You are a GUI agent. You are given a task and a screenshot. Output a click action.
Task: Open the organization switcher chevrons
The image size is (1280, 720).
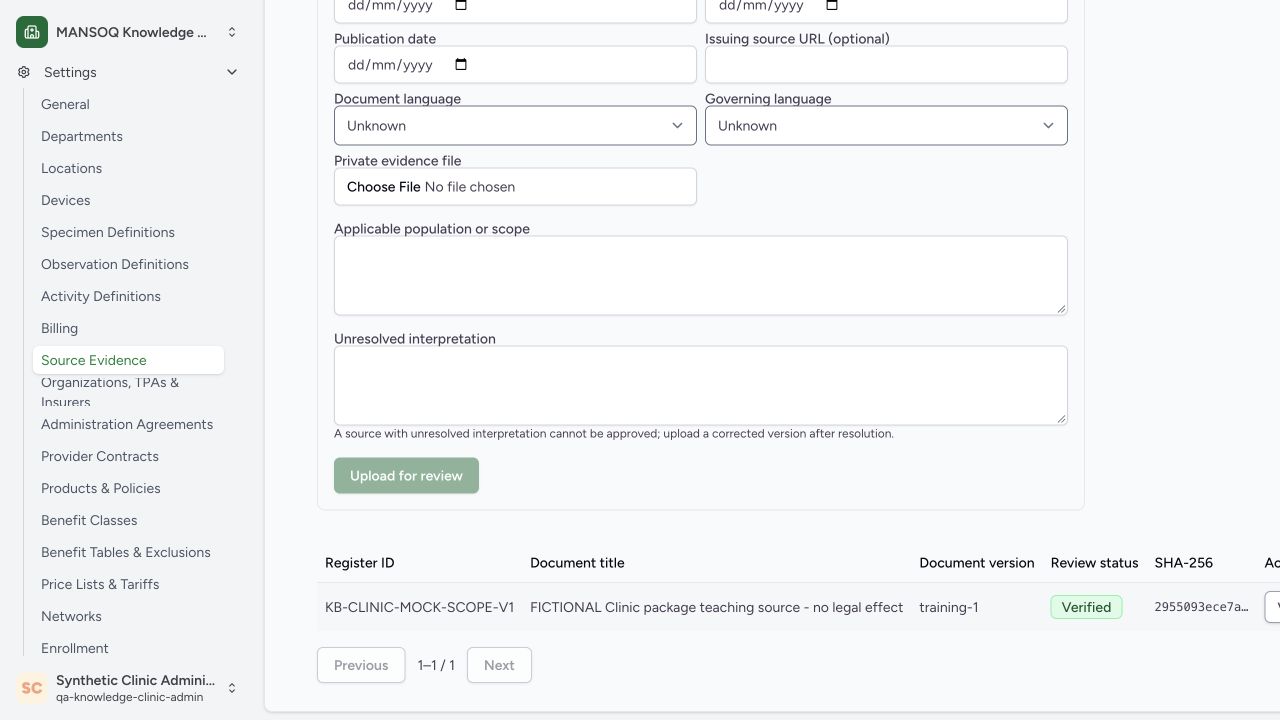click(x=232, y=32)
